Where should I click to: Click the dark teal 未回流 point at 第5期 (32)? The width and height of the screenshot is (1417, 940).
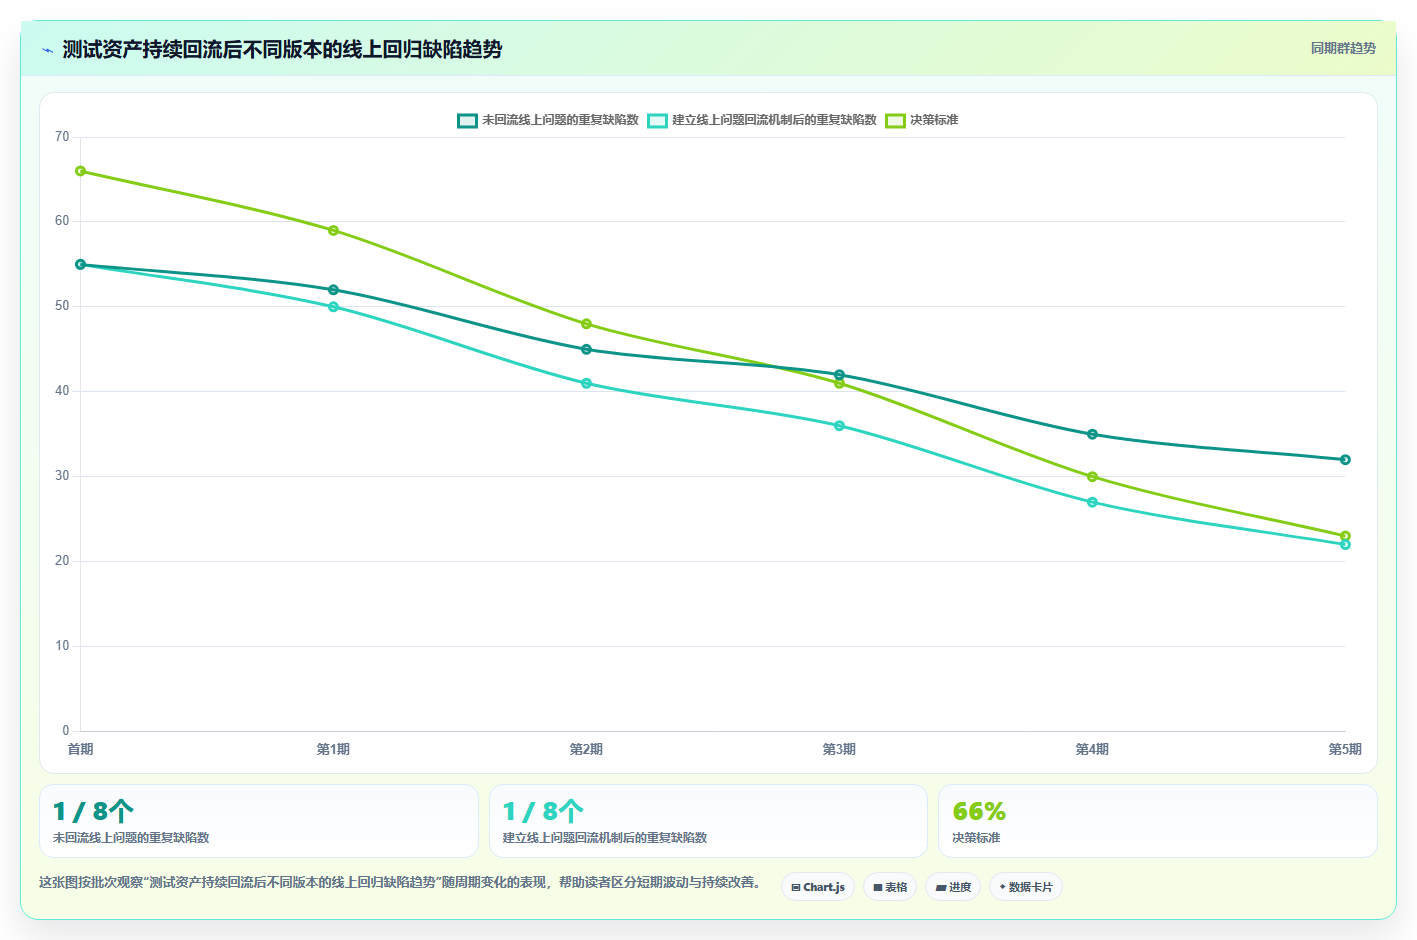click(x=1346, y=460)
